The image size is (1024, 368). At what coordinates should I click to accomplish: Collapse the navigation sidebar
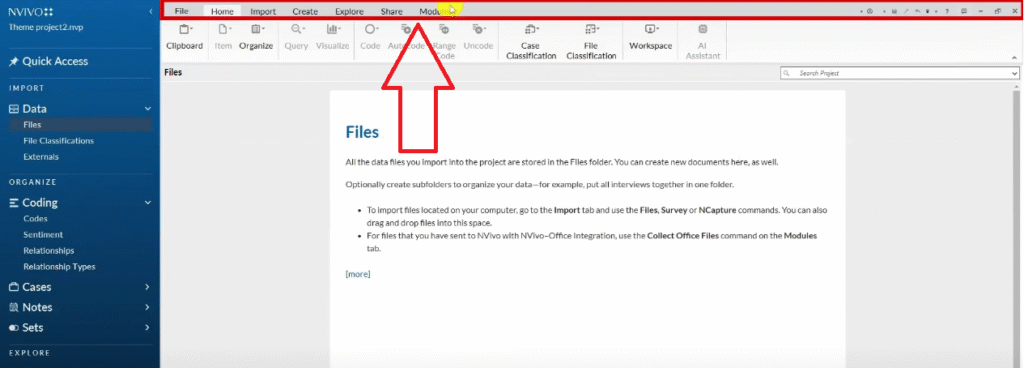coord(151,11)
